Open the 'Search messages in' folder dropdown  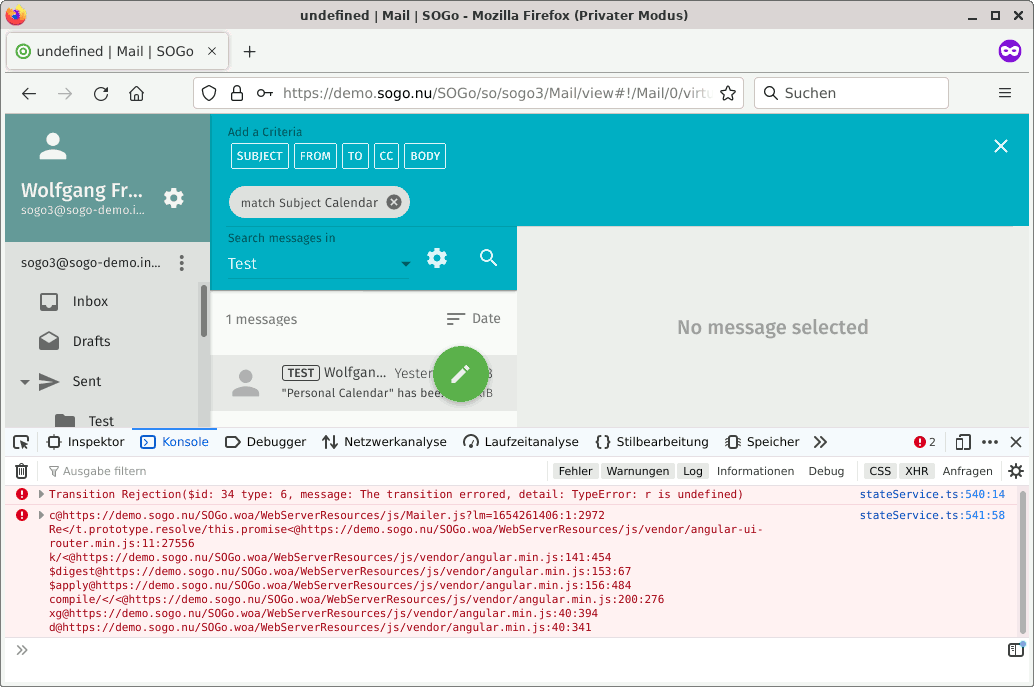pyautogui.click(x=320, y=264)
